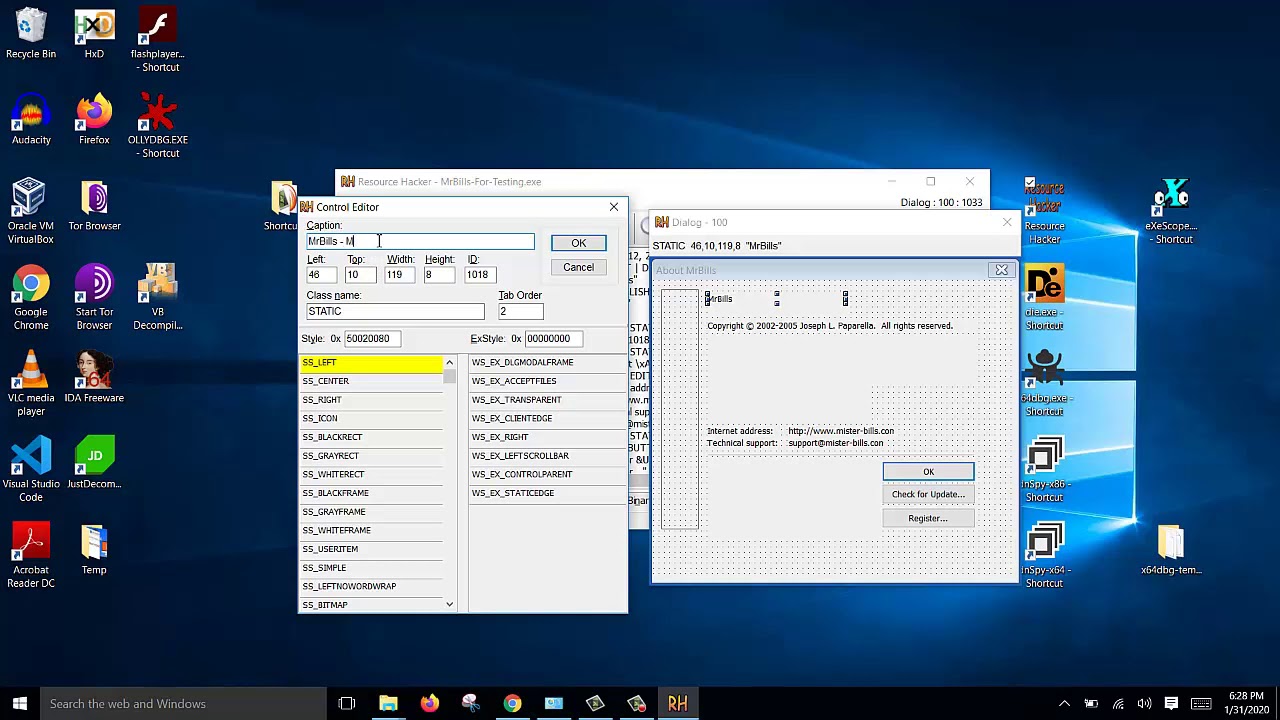Select the Recycle Bin icon

[31, 34]
